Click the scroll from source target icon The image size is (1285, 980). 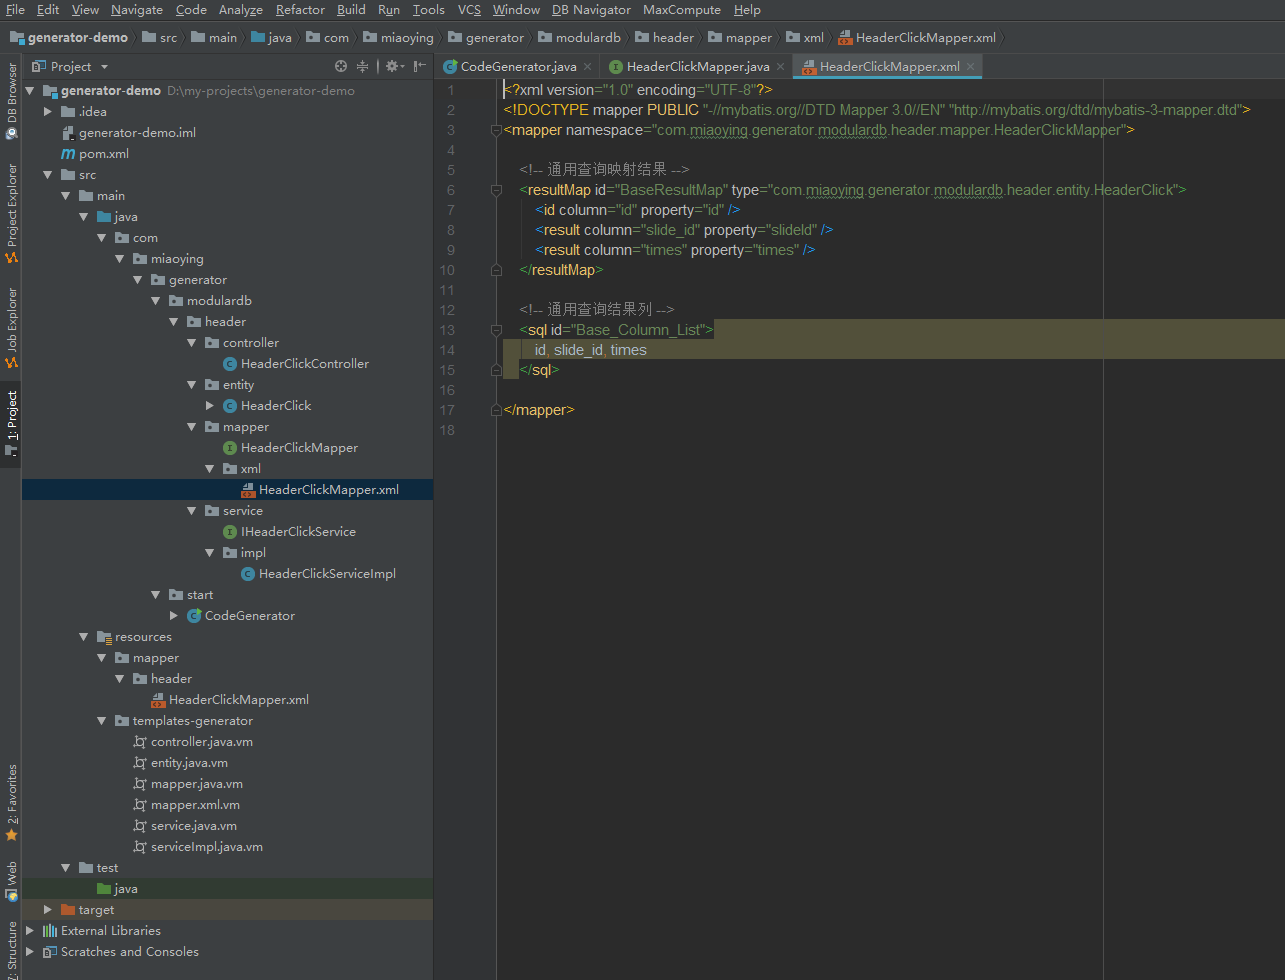(341, 66)
